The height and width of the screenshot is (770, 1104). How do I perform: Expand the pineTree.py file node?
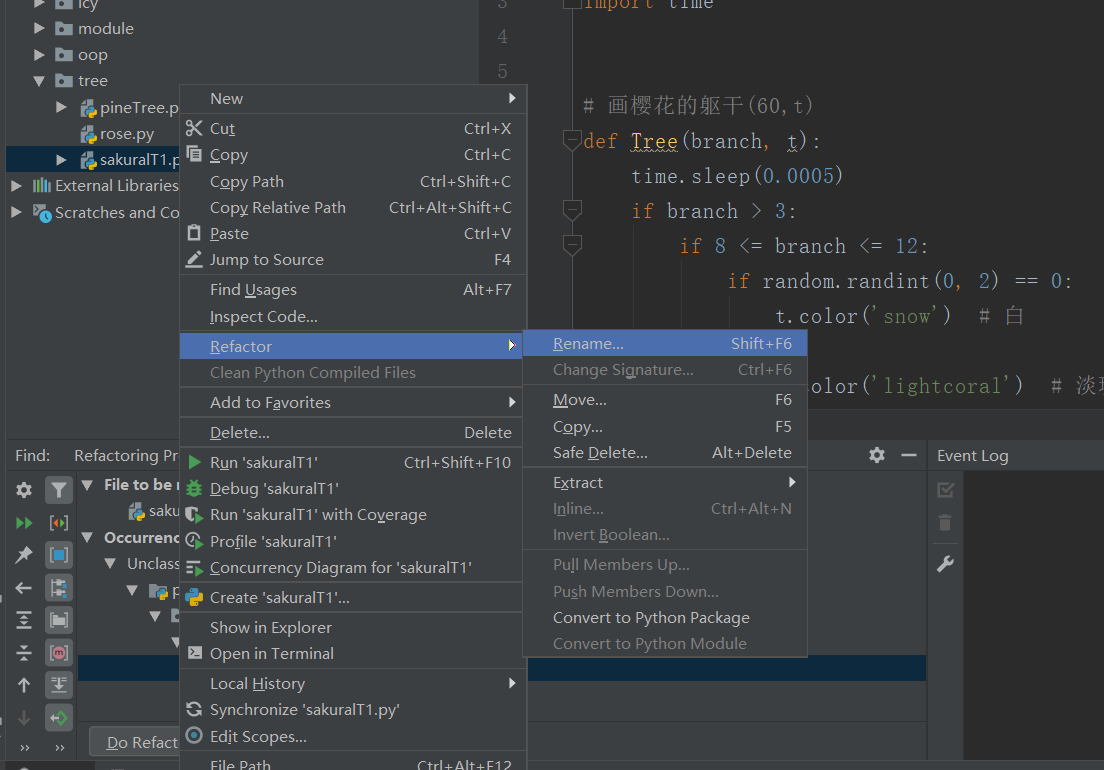coord(61,107)
